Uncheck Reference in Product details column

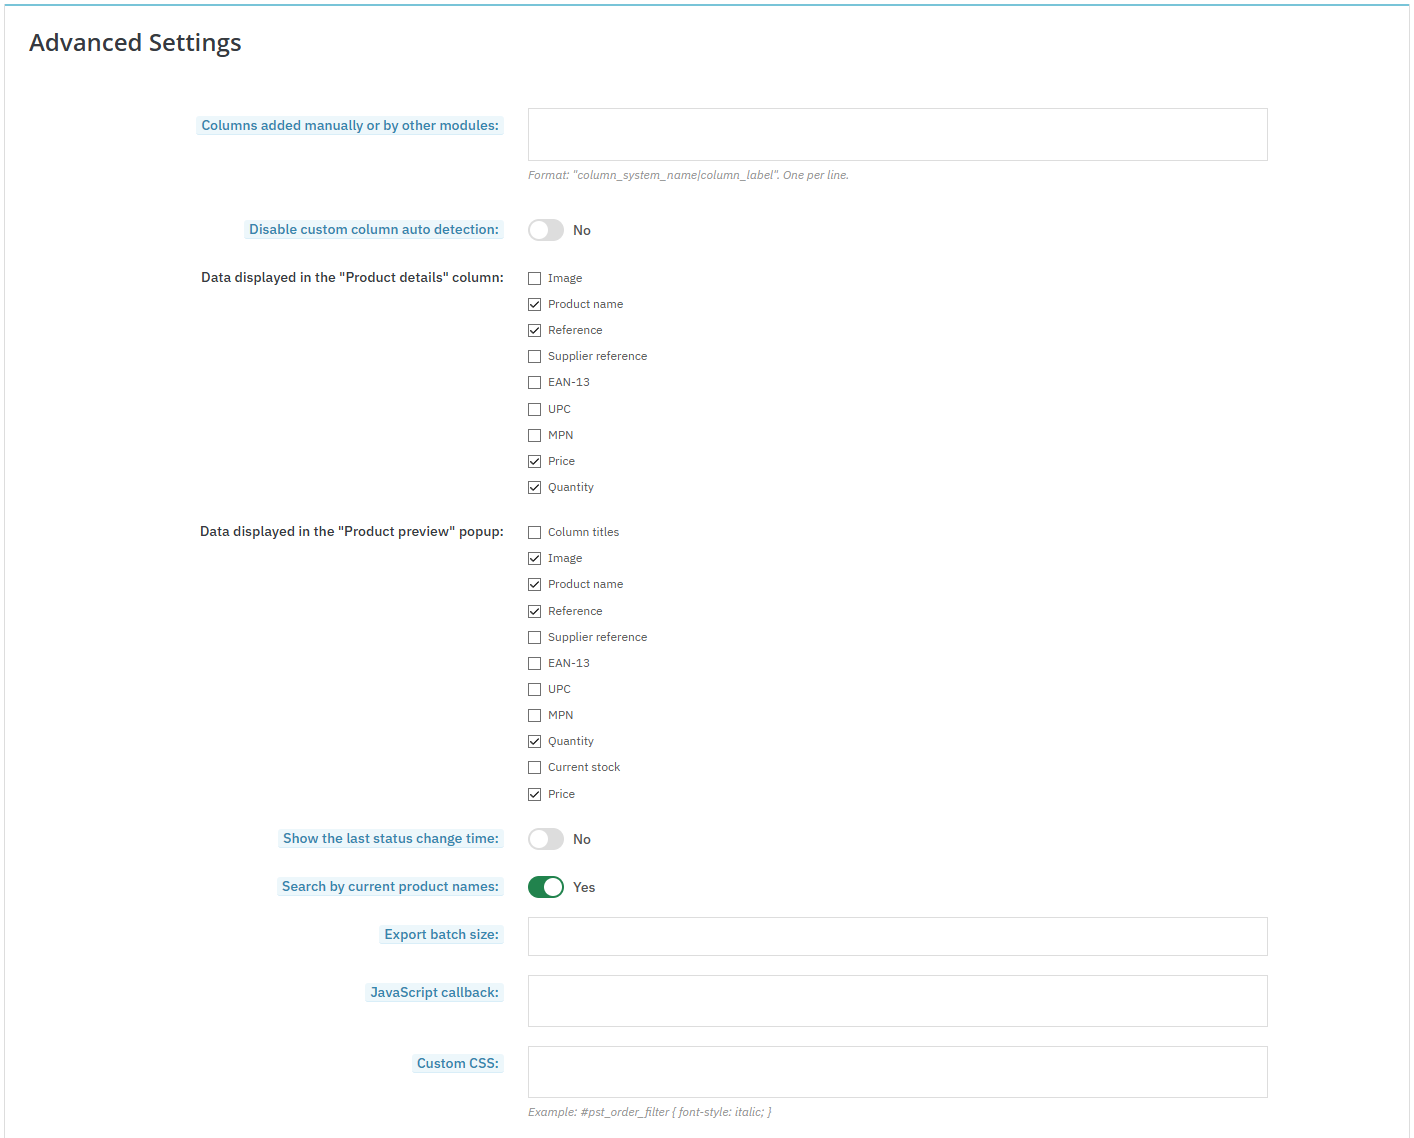(x=535, y=331)
